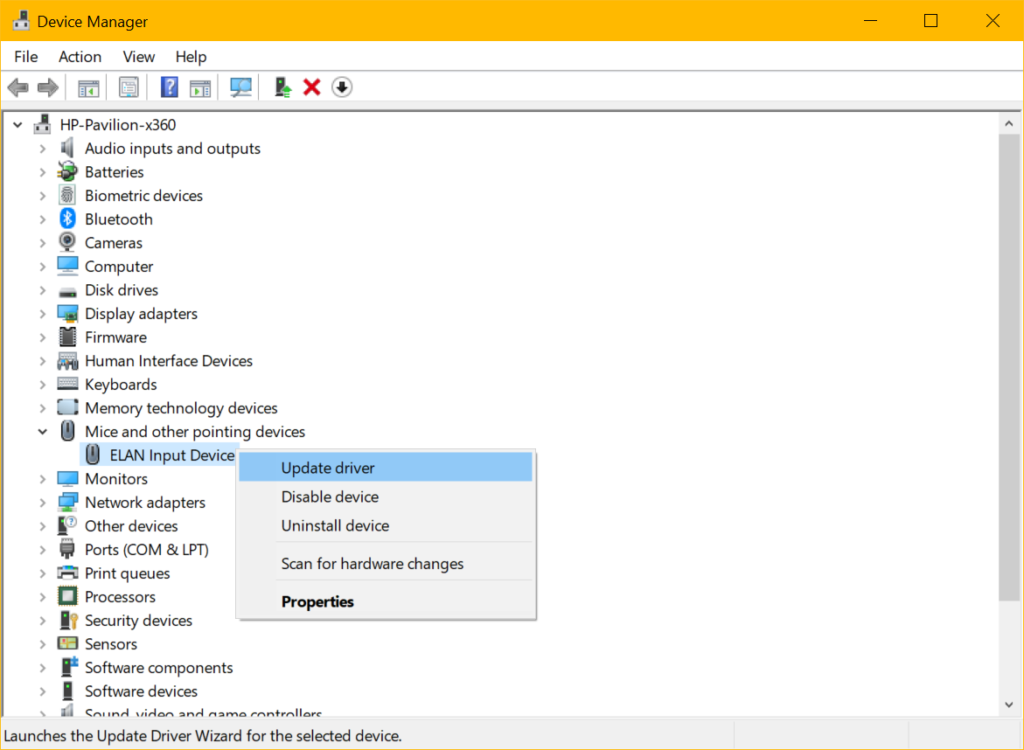Click the Scan for hardware changes monitor icon

241,88
